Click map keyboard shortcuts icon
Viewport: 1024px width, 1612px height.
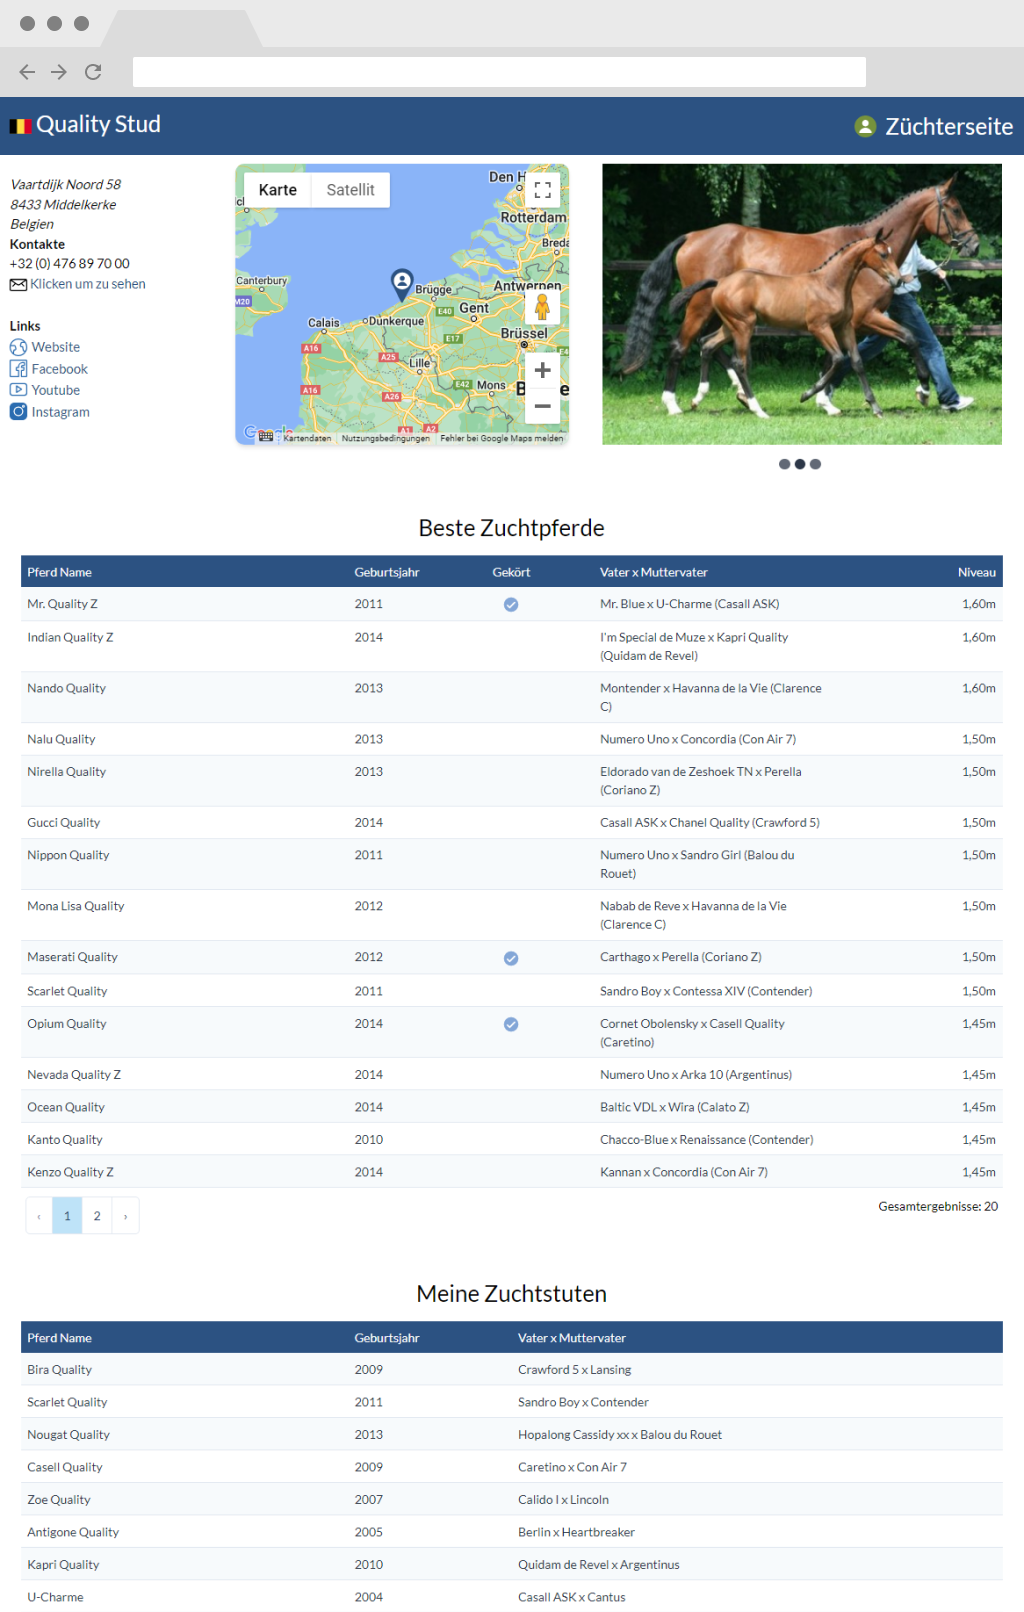[x=265, y=437]
